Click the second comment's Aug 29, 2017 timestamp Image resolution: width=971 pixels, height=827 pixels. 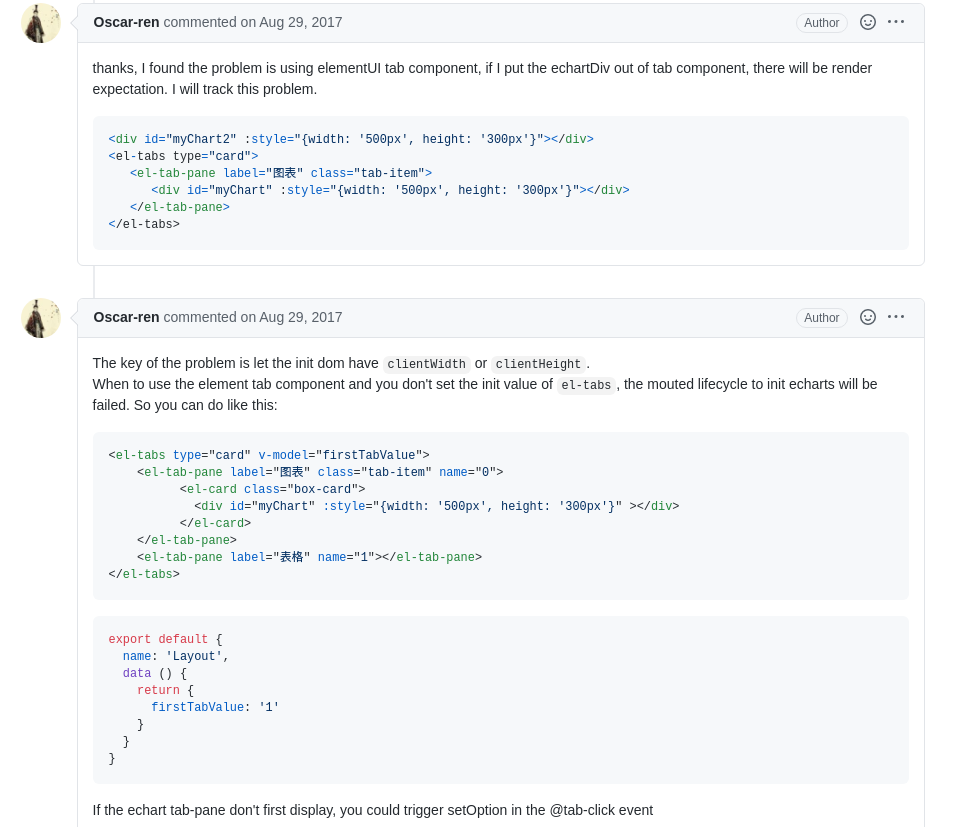click(x=300, y=317)
